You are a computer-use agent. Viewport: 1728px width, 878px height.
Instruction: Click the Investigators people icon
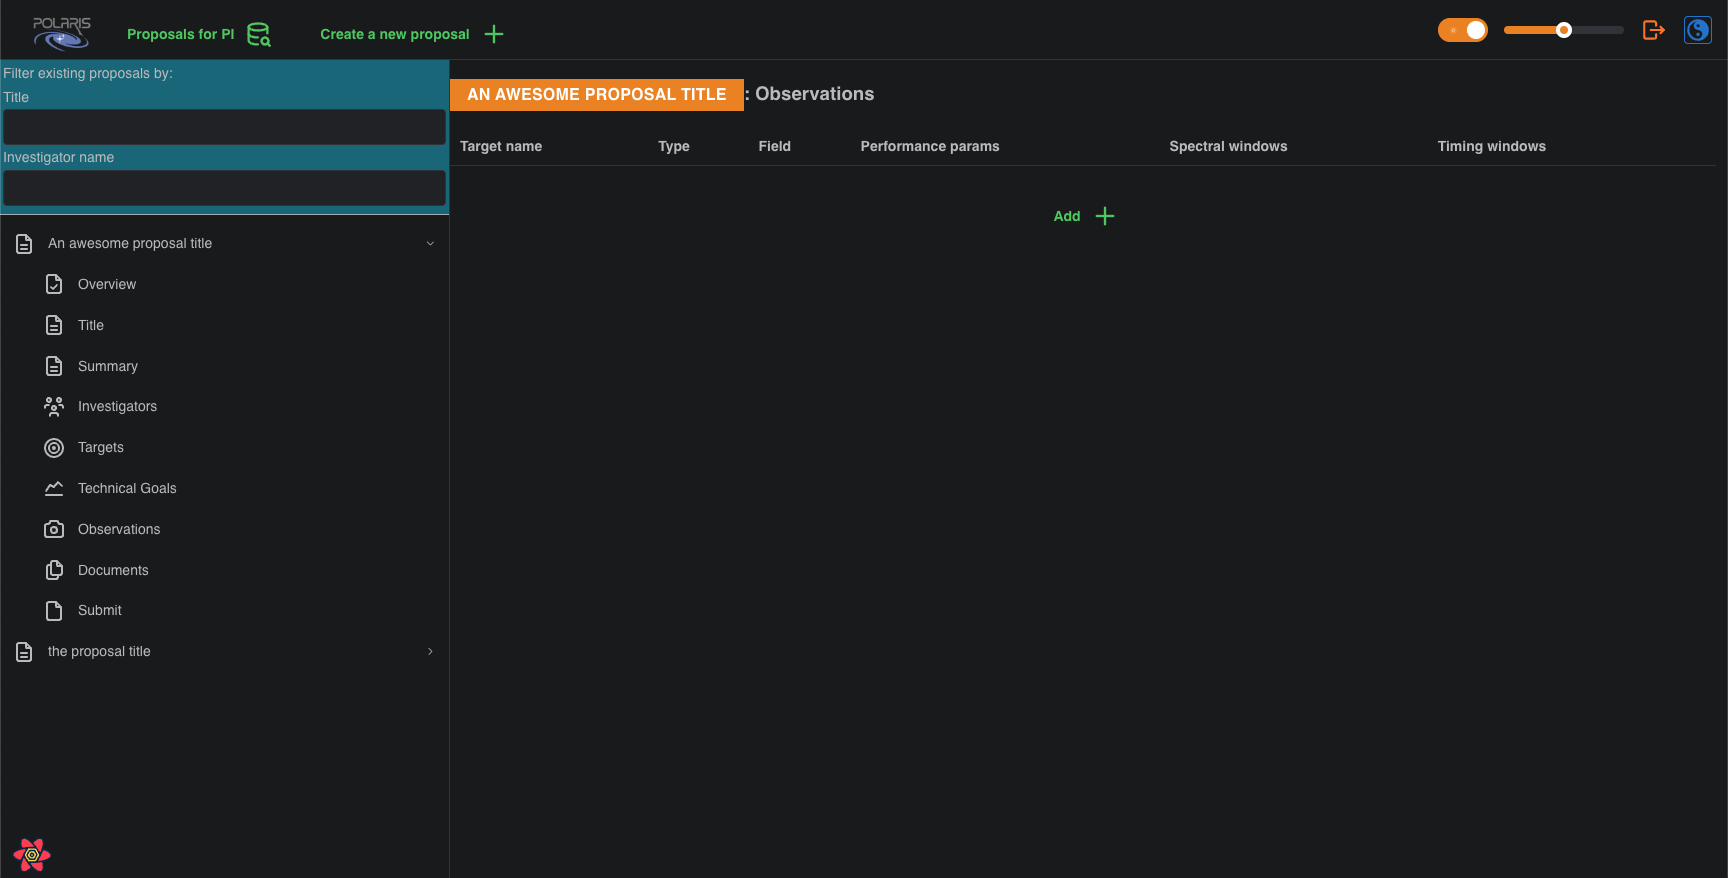point(54,406)
